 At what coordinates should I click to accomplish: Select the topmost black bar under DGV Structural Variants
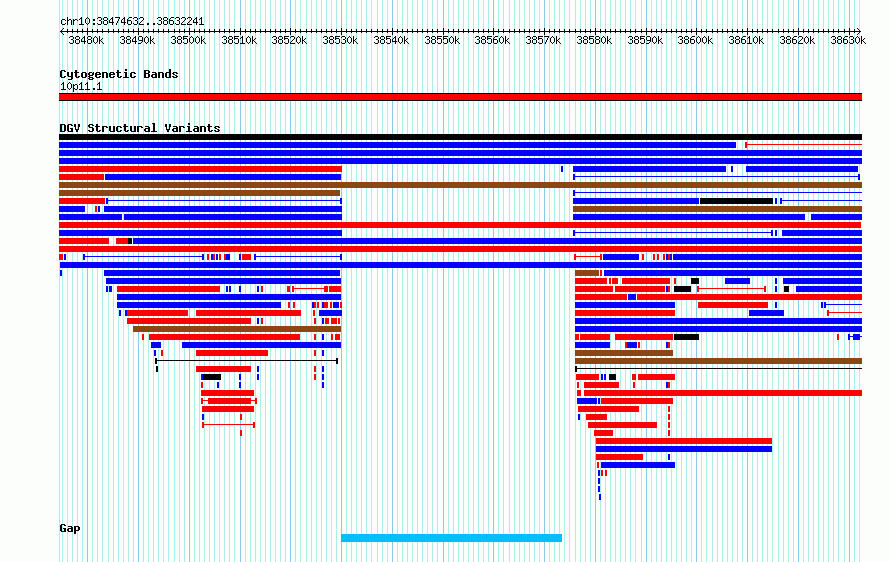pos(460,137)
